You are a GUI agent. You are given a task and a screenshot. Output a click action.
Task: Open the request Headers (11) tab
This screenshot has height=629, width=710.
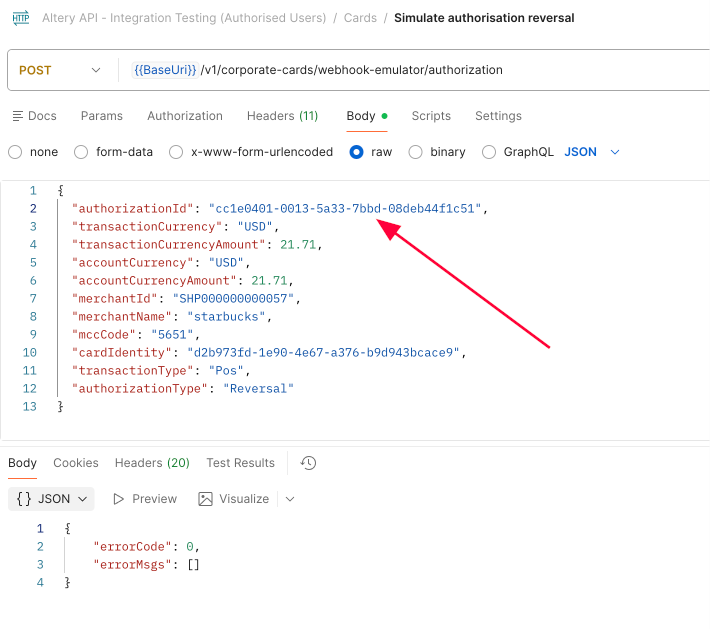283,116
